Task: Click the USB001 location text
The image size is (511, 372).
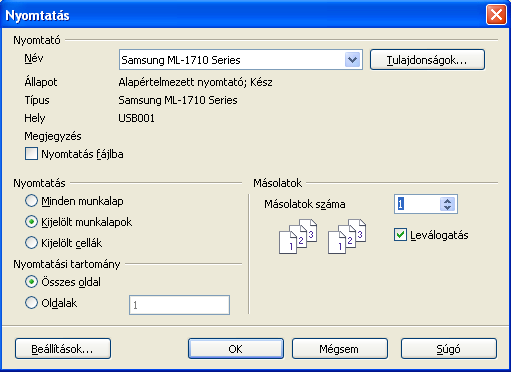Action: click(137, 118)
